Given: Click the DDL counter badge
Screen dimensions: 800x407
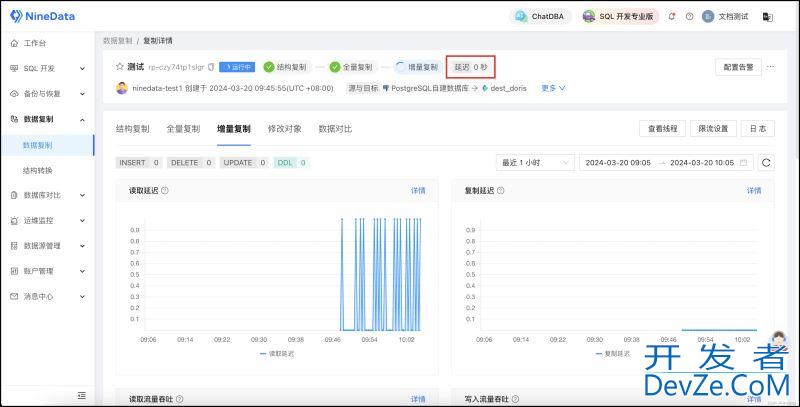Looking at the screenshot, I should [x=291, y=163].
